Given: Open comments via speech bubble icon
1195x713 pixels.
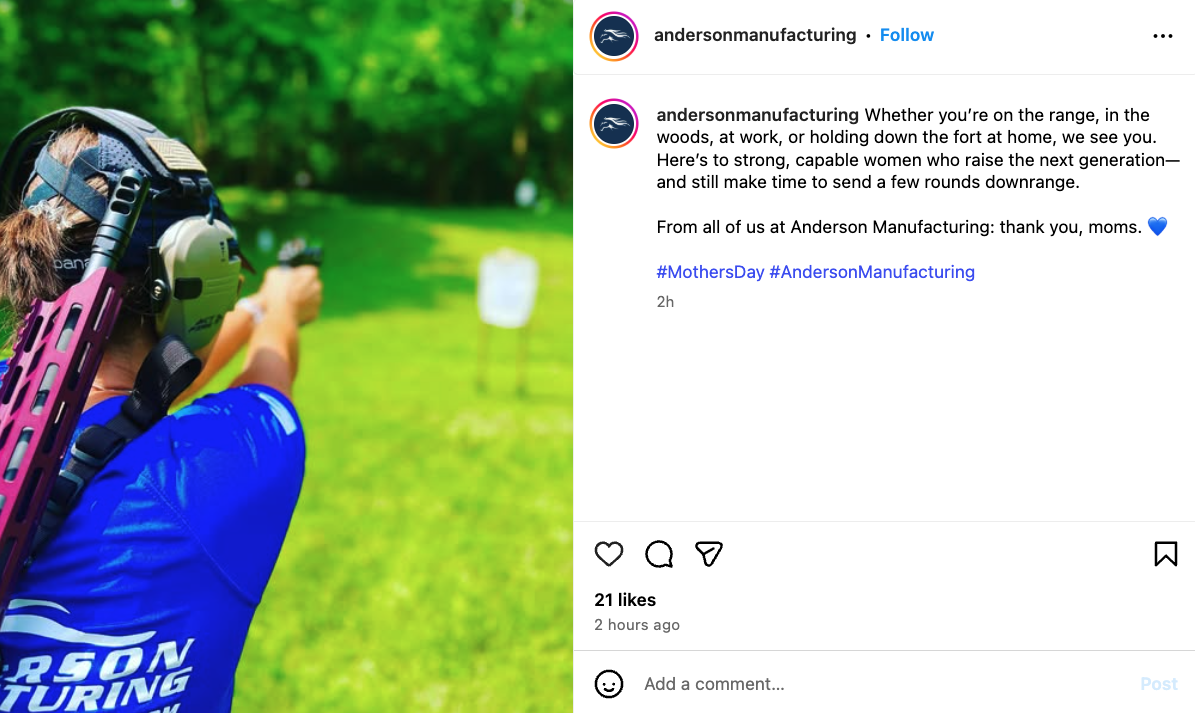Looking at the screenshot, I should (658, 554).
